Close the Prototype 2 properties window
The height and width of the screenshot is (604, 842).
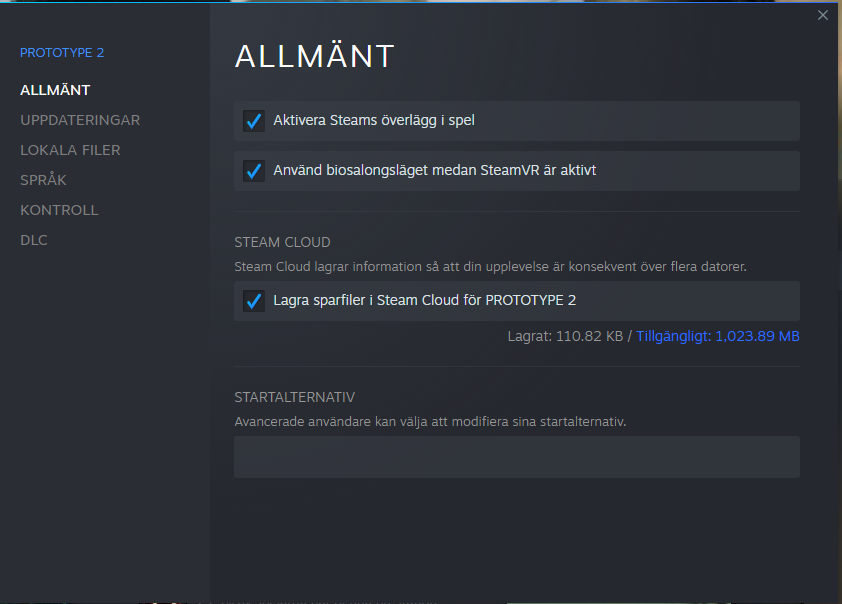click(823, 15)
